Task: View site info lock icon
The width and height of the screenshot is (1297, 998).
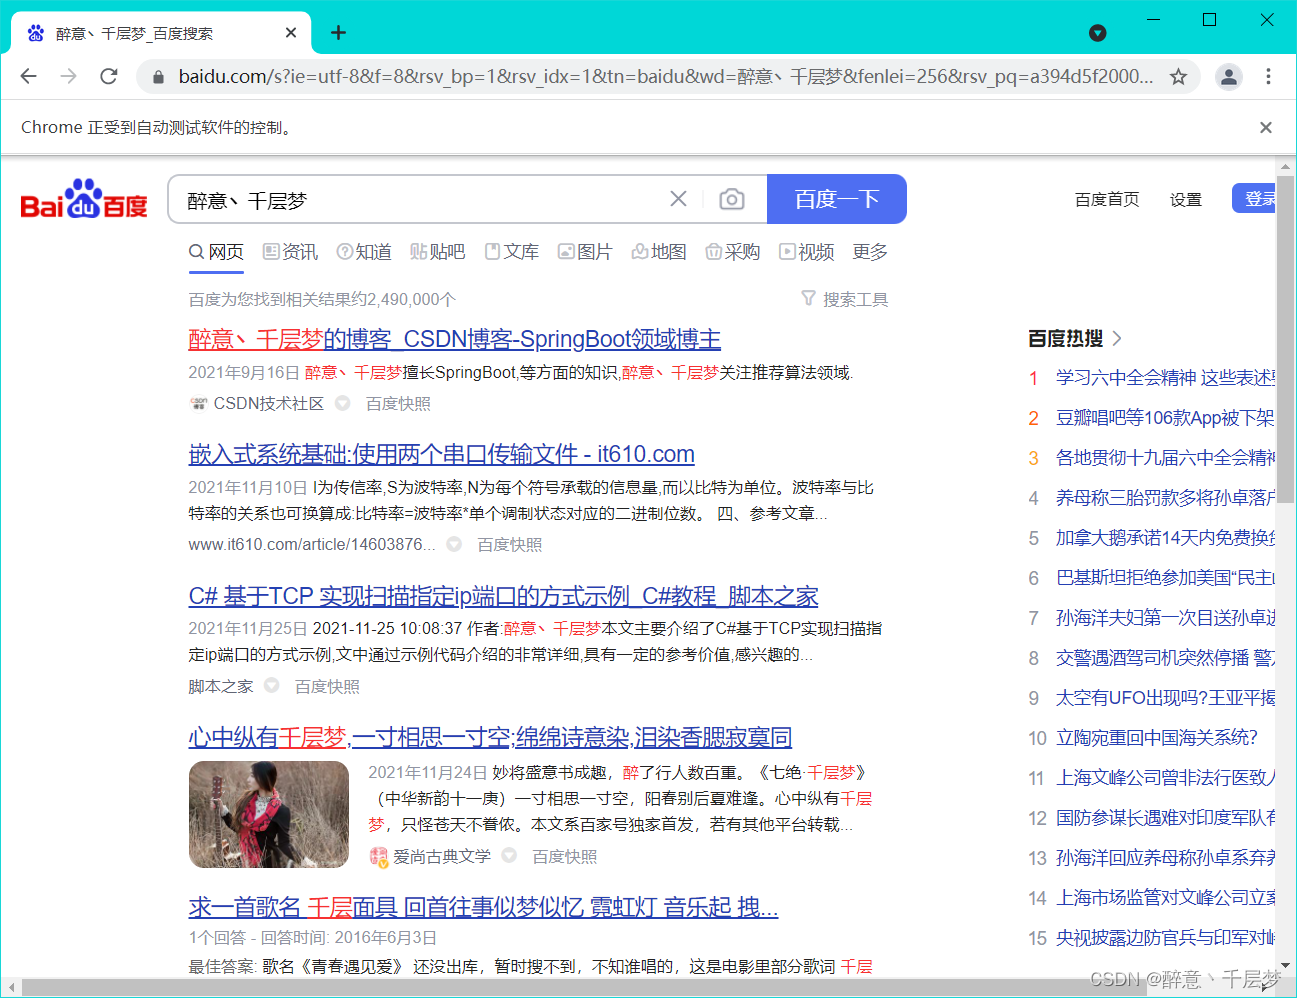Action: click(157, 76)
